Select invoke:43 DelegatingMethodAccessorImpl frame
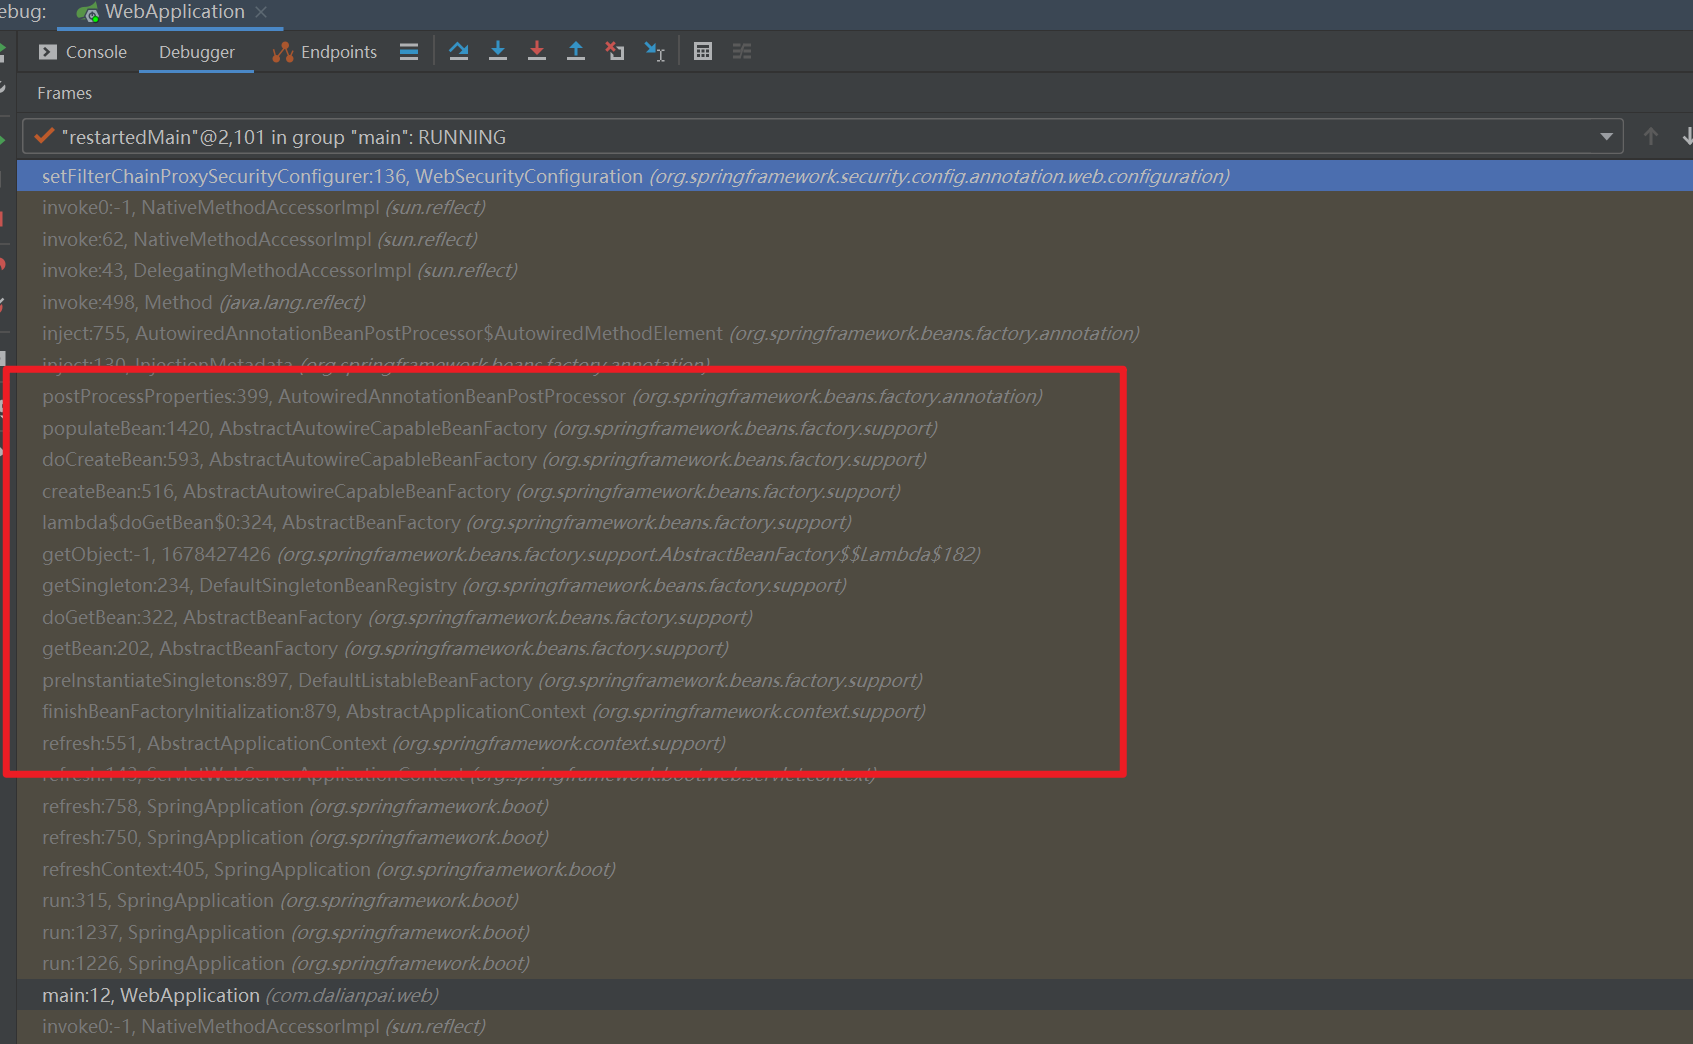Viewport: 1693px width, 1044px height. click(854, 271)
